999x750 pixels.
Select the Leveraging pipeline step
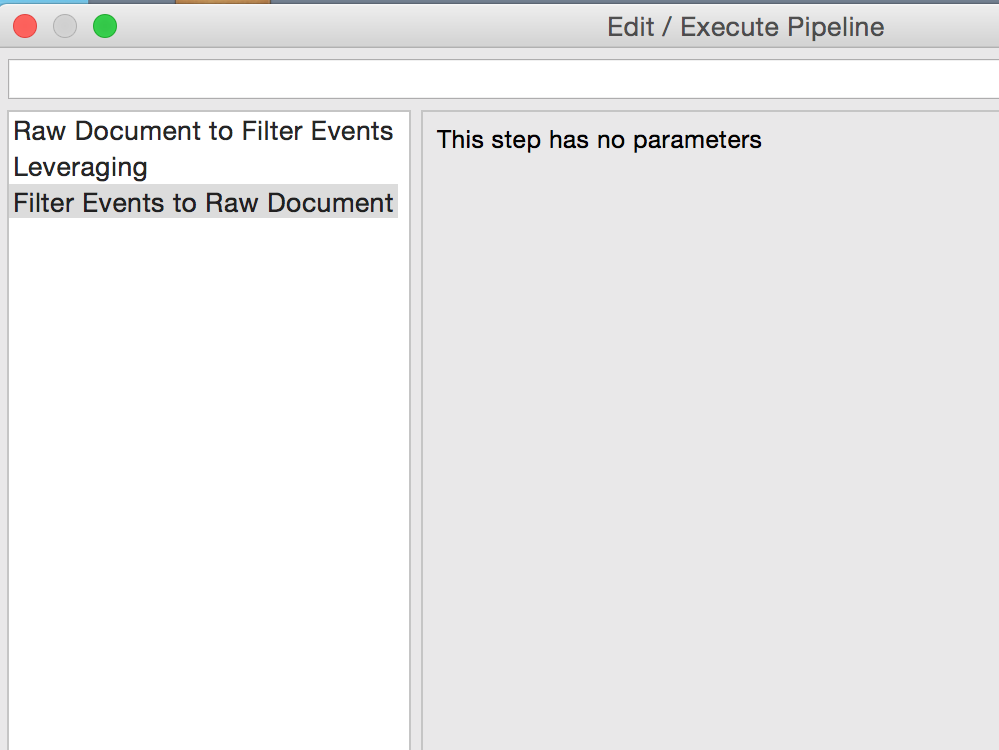(80, 167)
